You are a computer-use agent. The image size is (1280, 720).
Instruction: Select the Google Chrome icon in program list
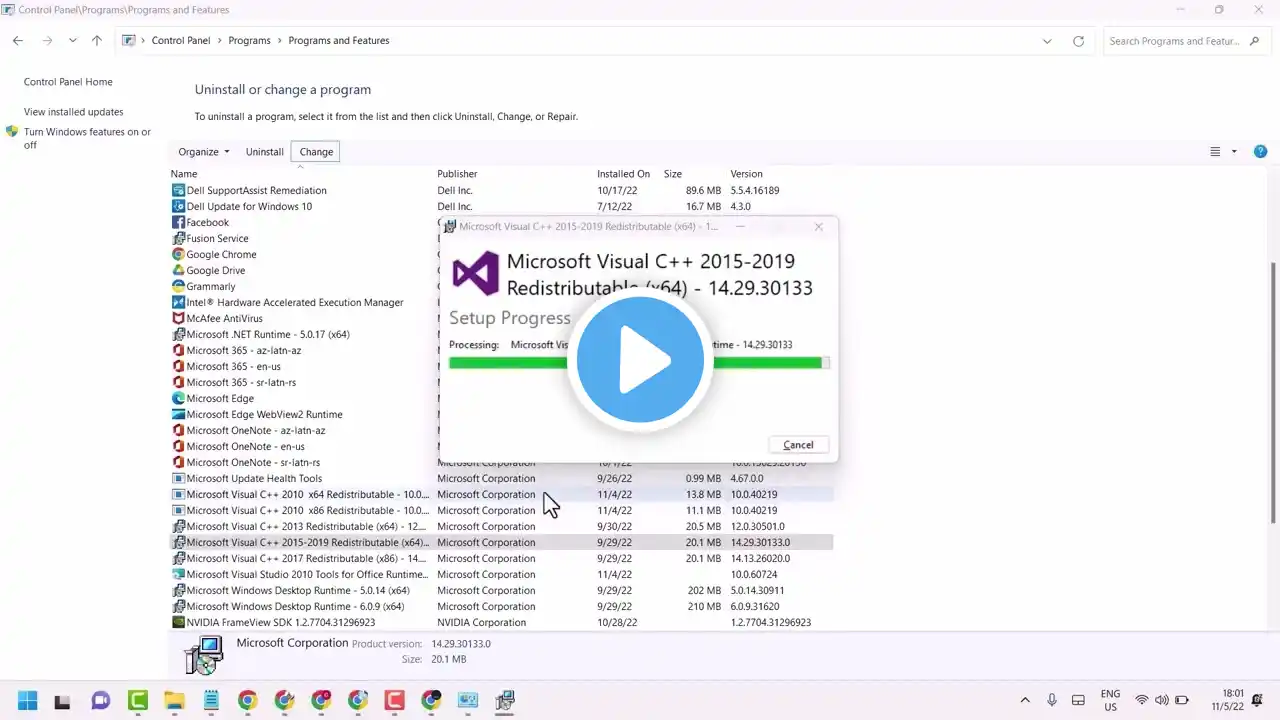[179, 254]
